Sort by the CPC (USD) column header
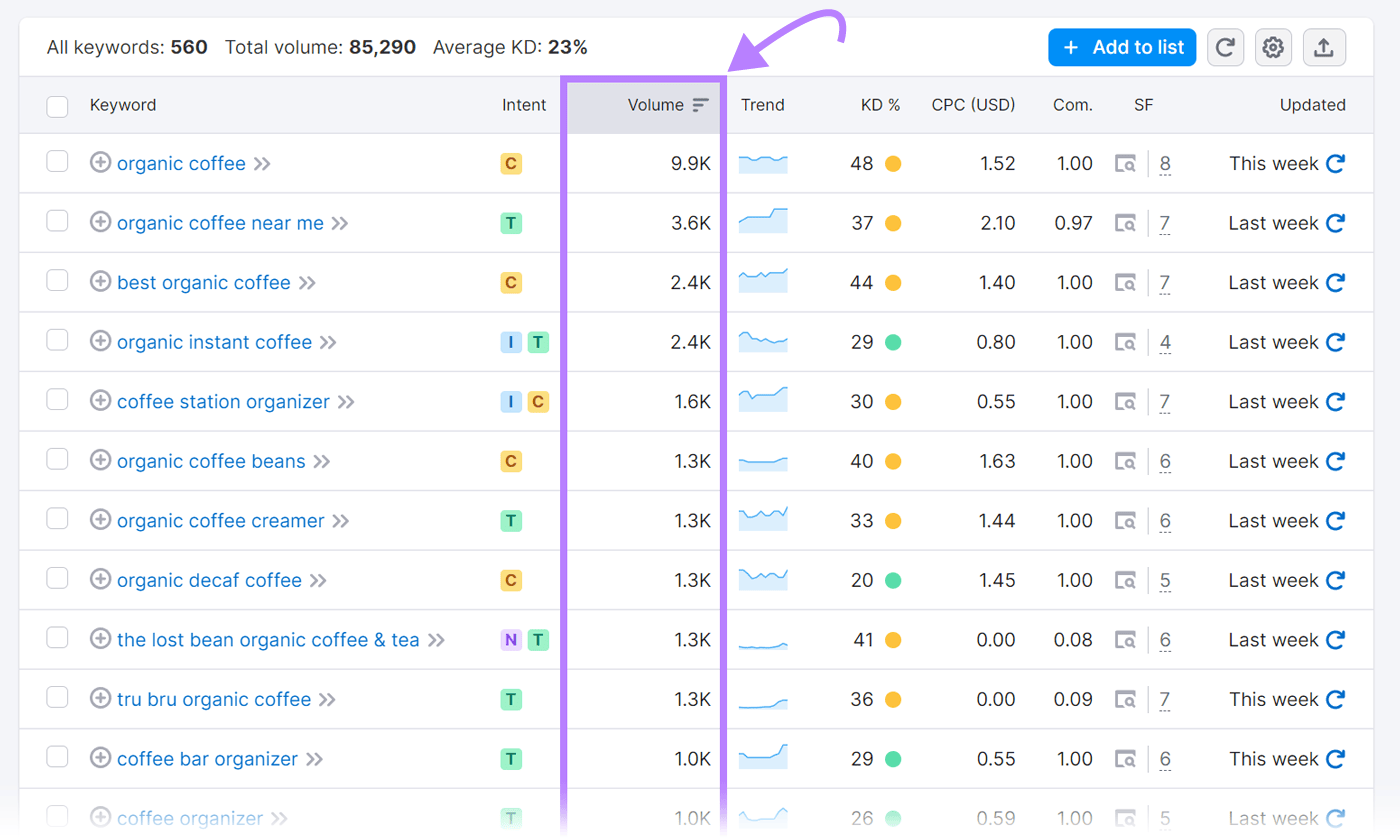Screen dimensions: 1400x839 [x=973, y=104]
